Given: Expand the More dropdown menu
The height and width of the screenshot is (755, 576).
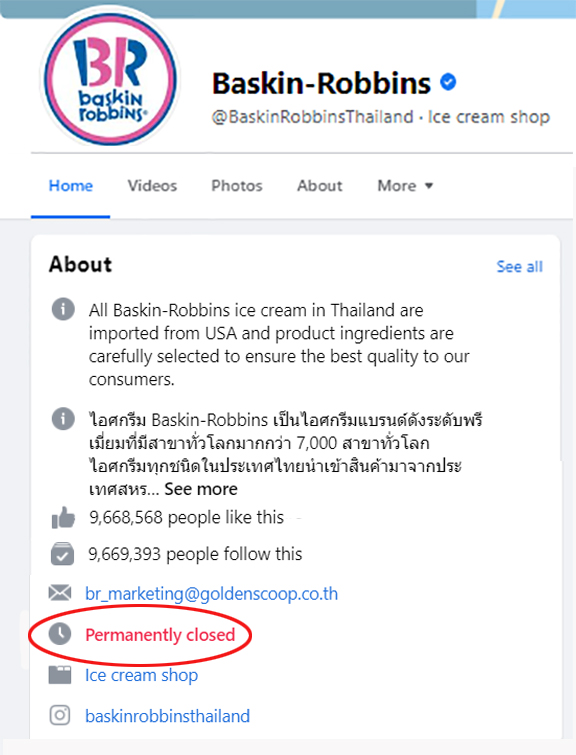Looking at the screenshot, I should pos(405,186).
